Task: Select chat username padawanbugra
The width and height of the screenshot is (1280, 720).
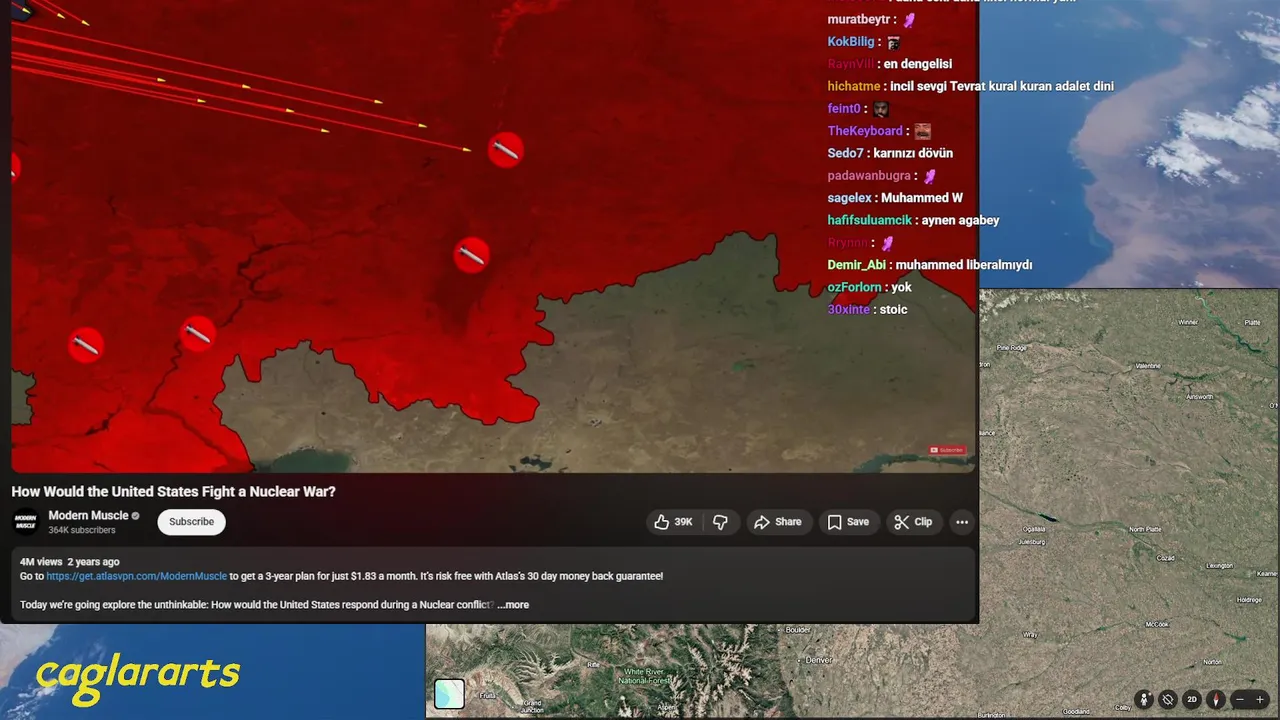Action: [869, 176]
